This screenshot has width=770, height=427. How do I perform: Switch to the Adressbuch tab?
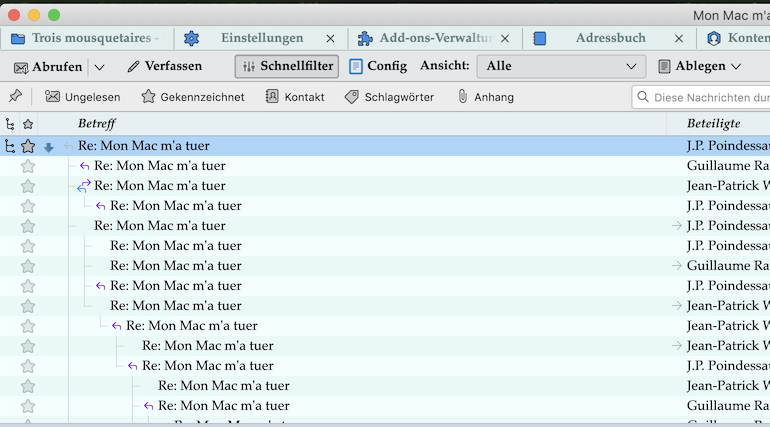[610, 38]
